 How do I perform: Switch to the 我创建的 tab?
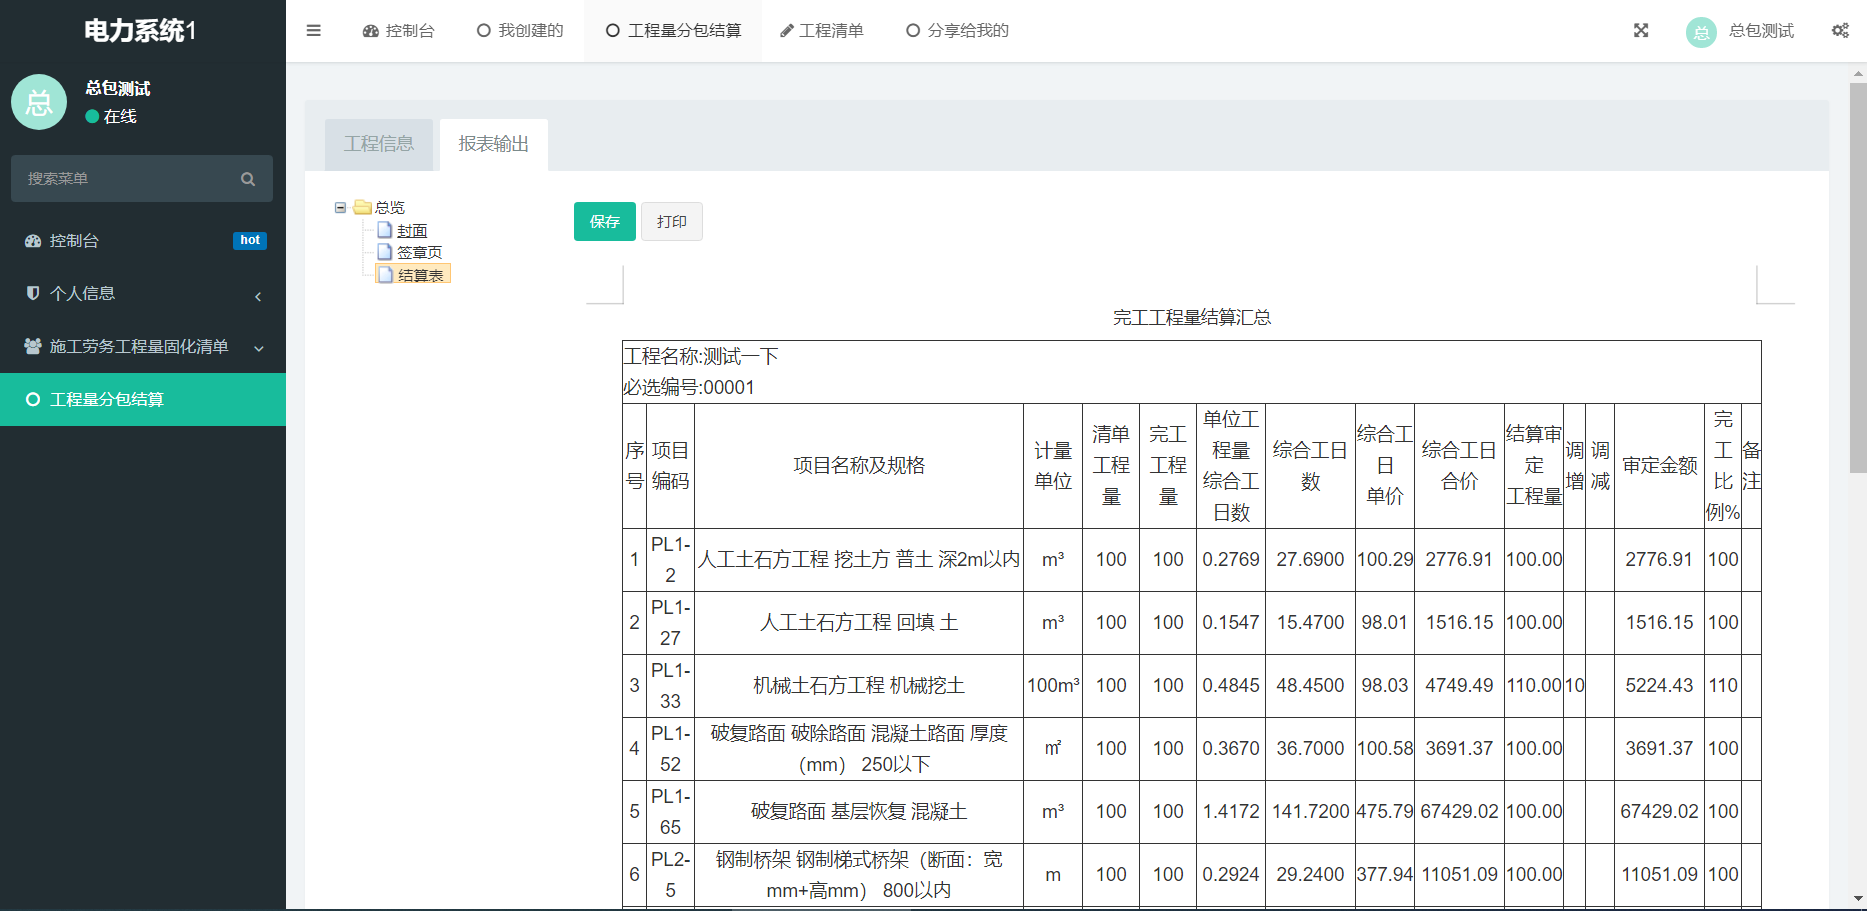point(520,31)
